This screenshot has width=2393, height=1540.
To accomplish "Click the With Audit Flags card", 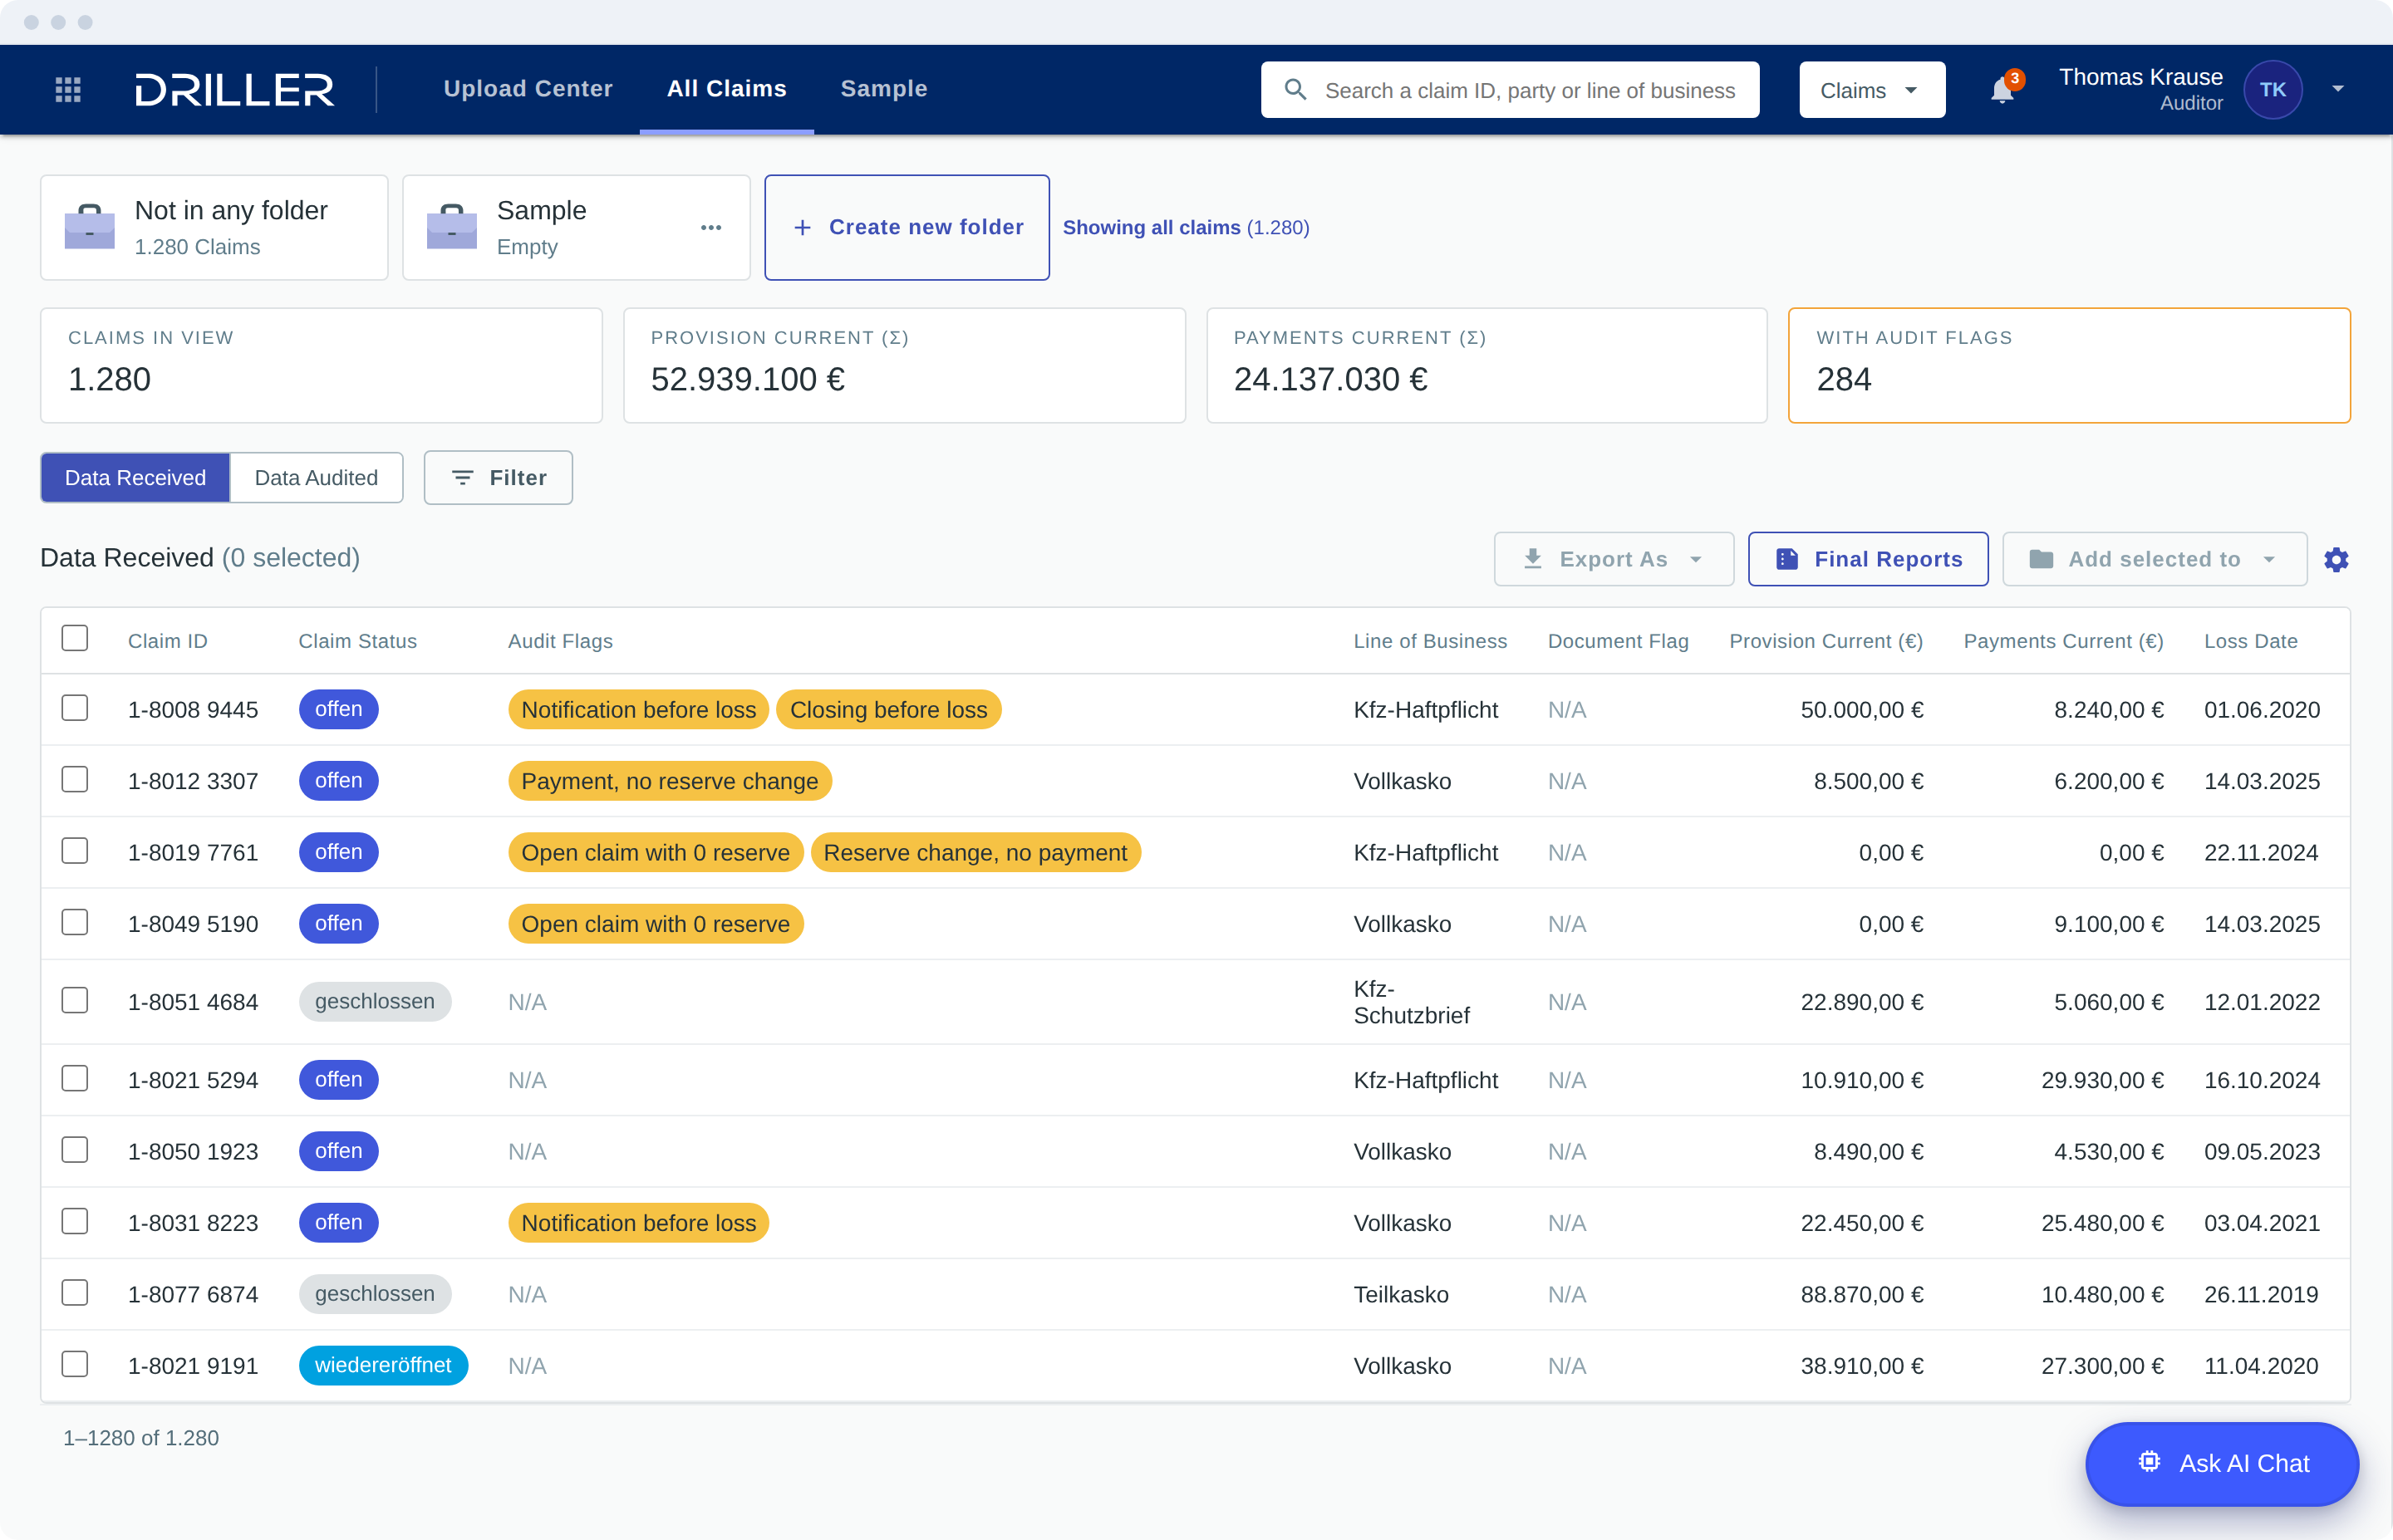I will (x=2069, y=365).
